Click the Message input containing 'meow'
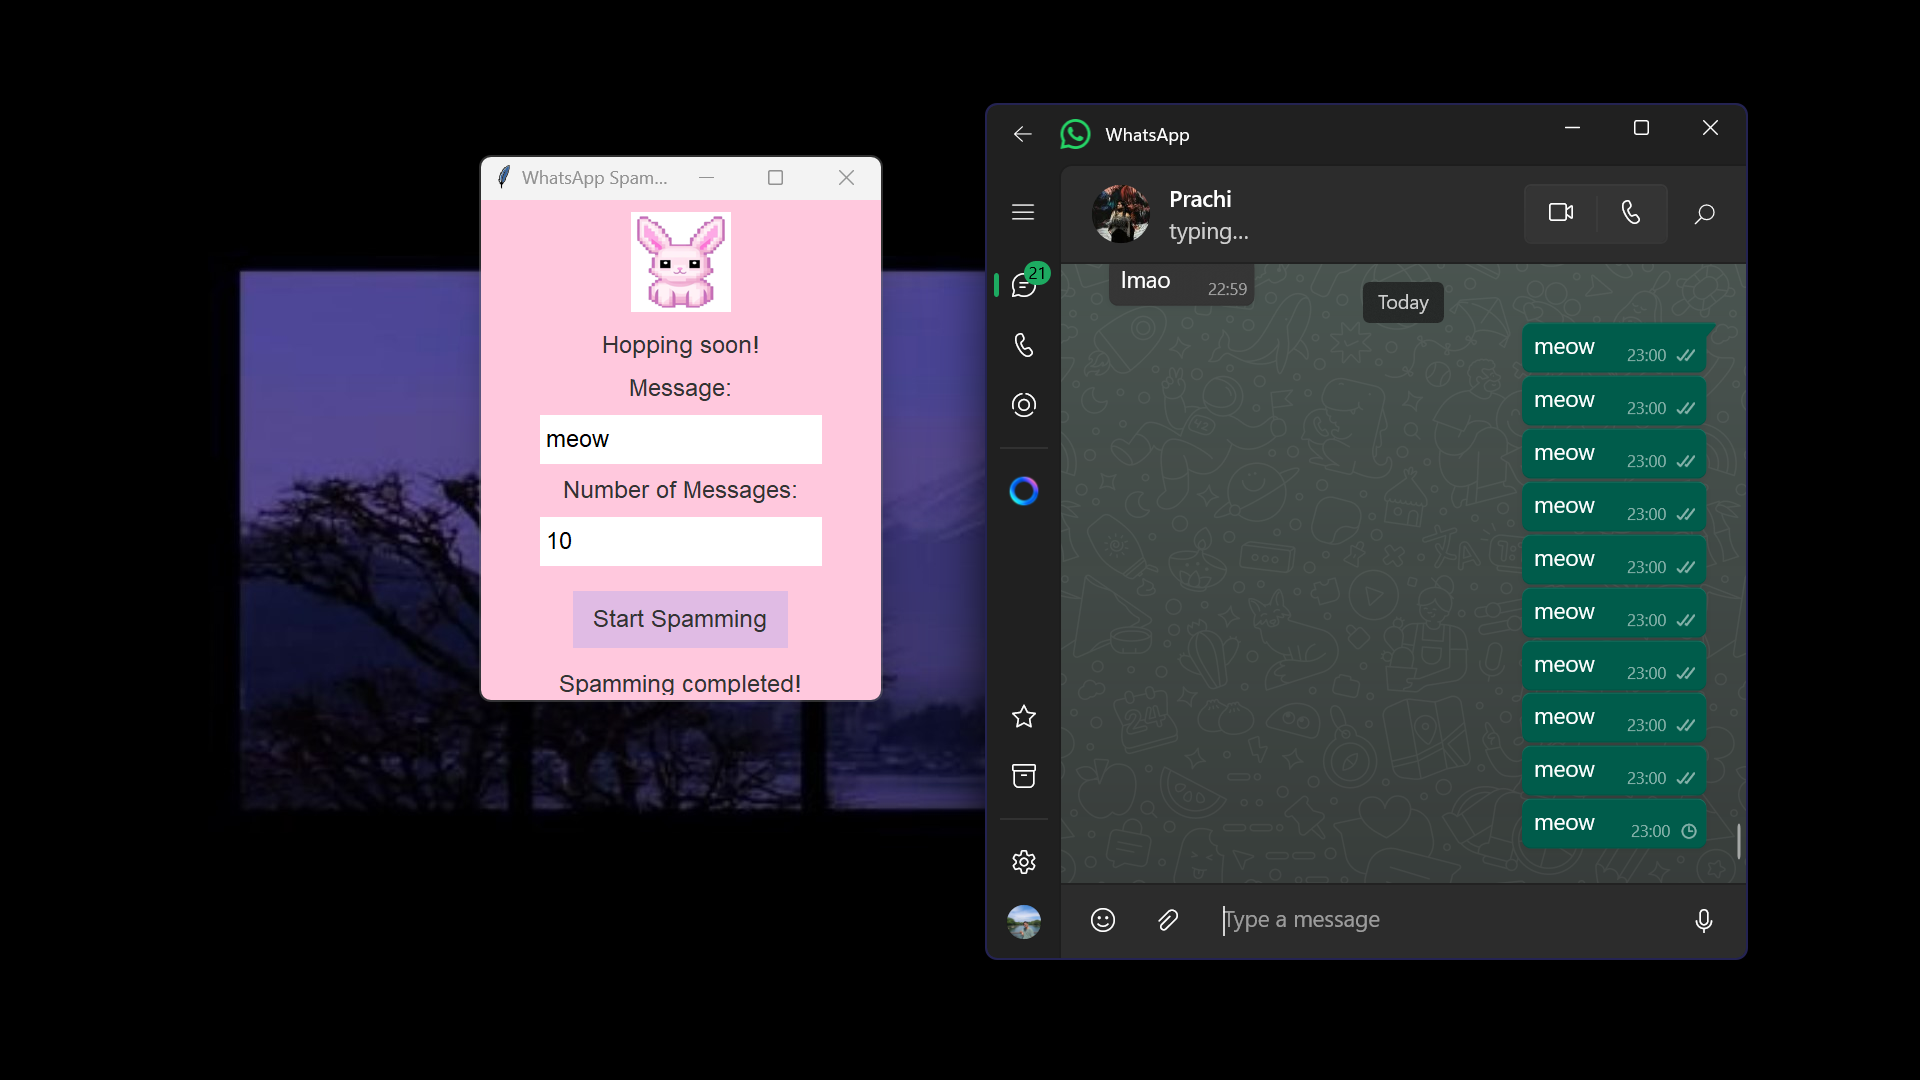 pyautogui.click(x=681, y=439)
